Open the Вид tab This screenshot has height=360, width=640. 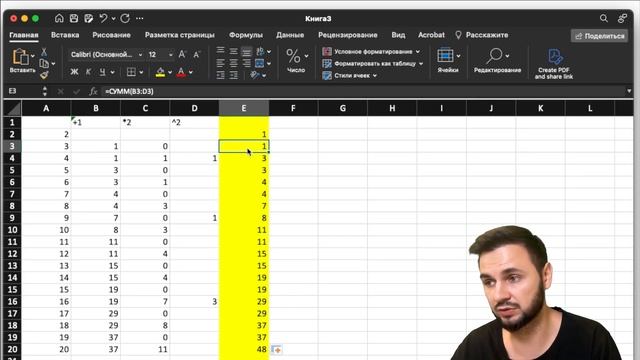coord(398,35)
